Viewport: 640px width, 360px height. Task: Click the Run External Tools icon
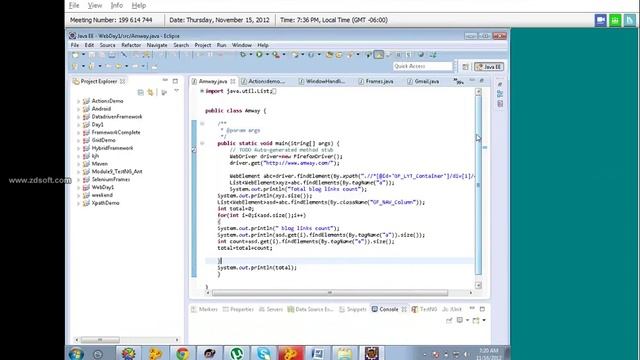276,55
